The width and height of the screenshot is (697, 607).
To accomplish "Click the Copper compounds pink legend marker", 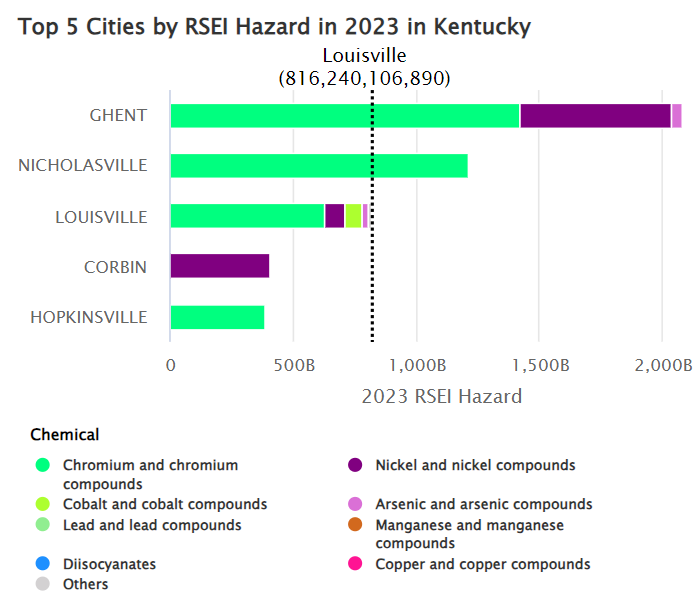I will 354,564.
